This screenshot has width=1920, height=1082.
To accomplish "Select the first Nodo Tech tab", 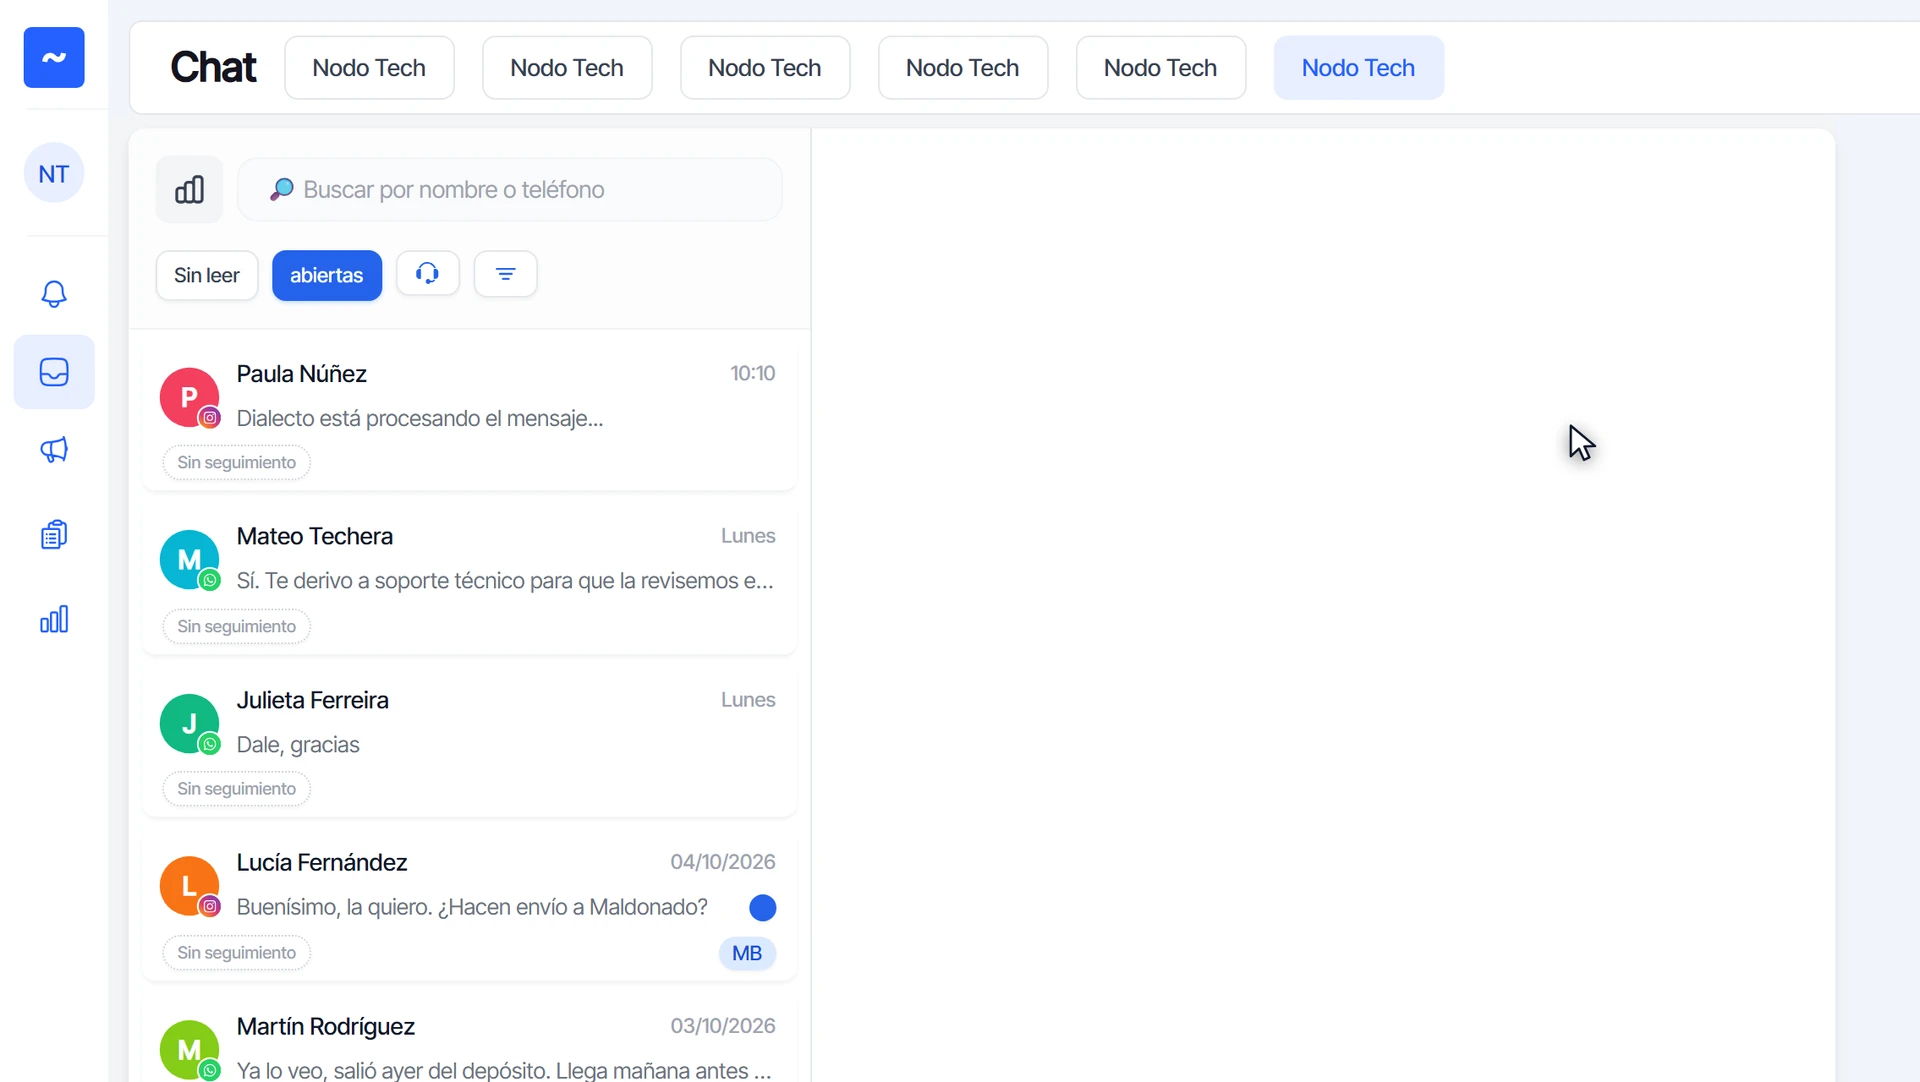I will 369,68.
